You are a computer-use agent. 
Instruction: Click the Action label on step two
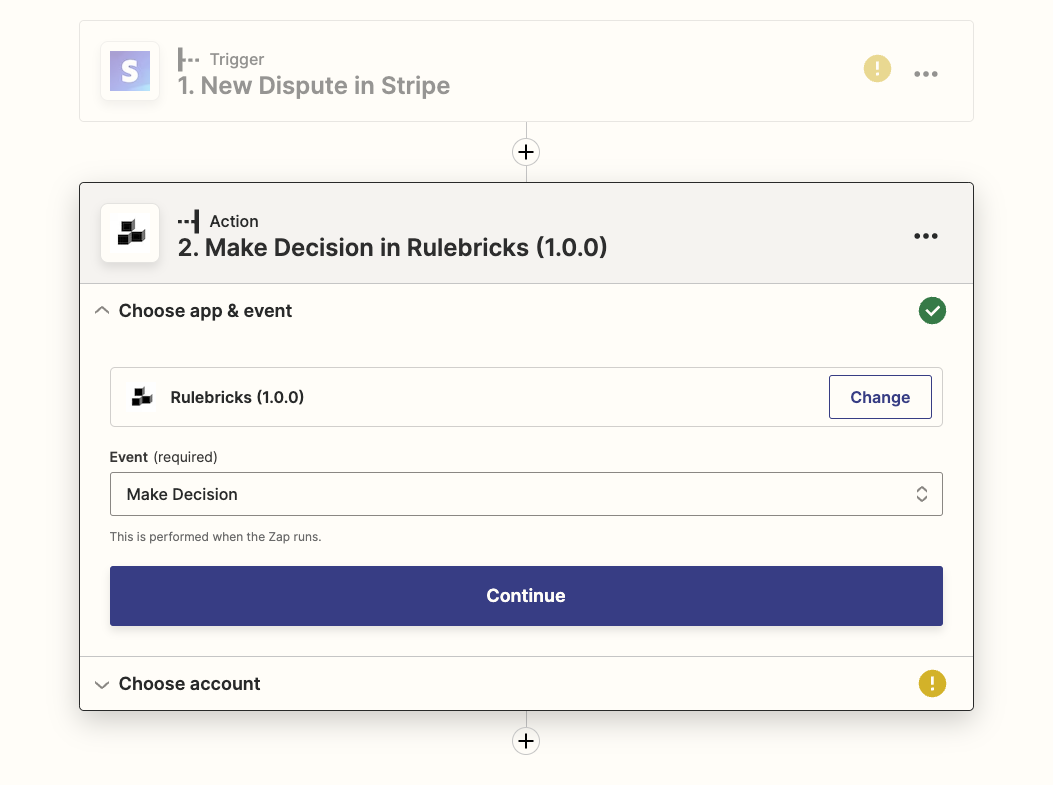coord(232,221)
